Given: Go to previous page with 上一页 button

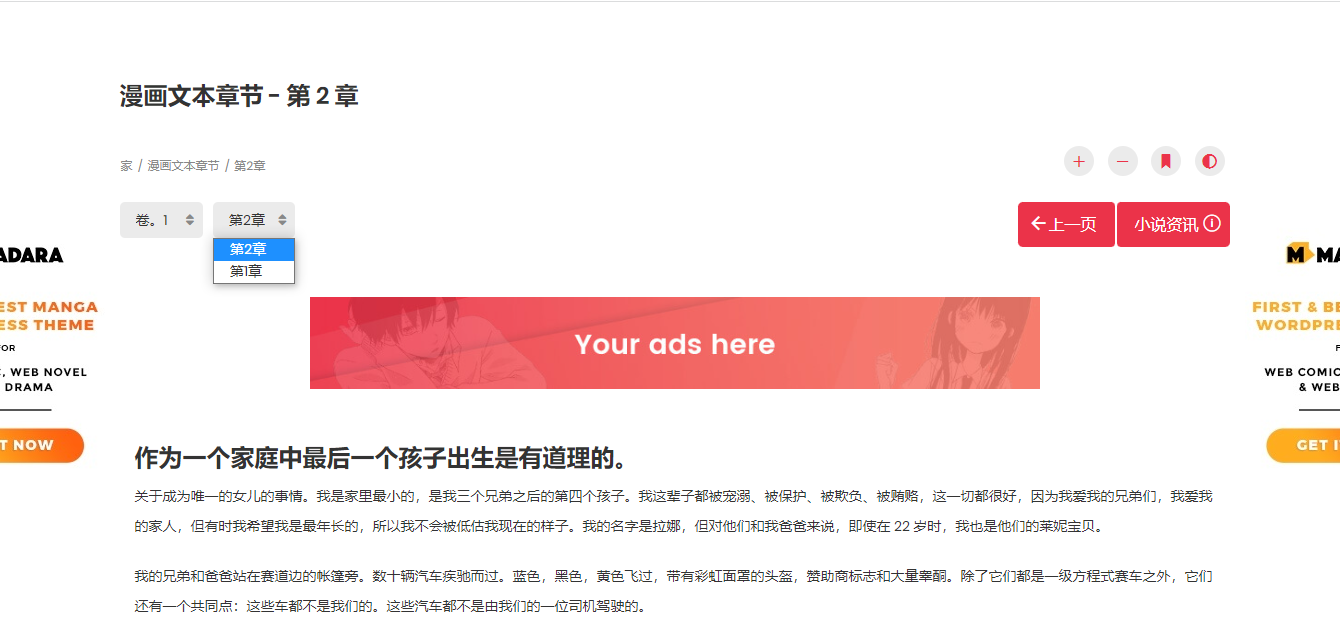Looking at the screenshot, I should [x=1066, y=224].
